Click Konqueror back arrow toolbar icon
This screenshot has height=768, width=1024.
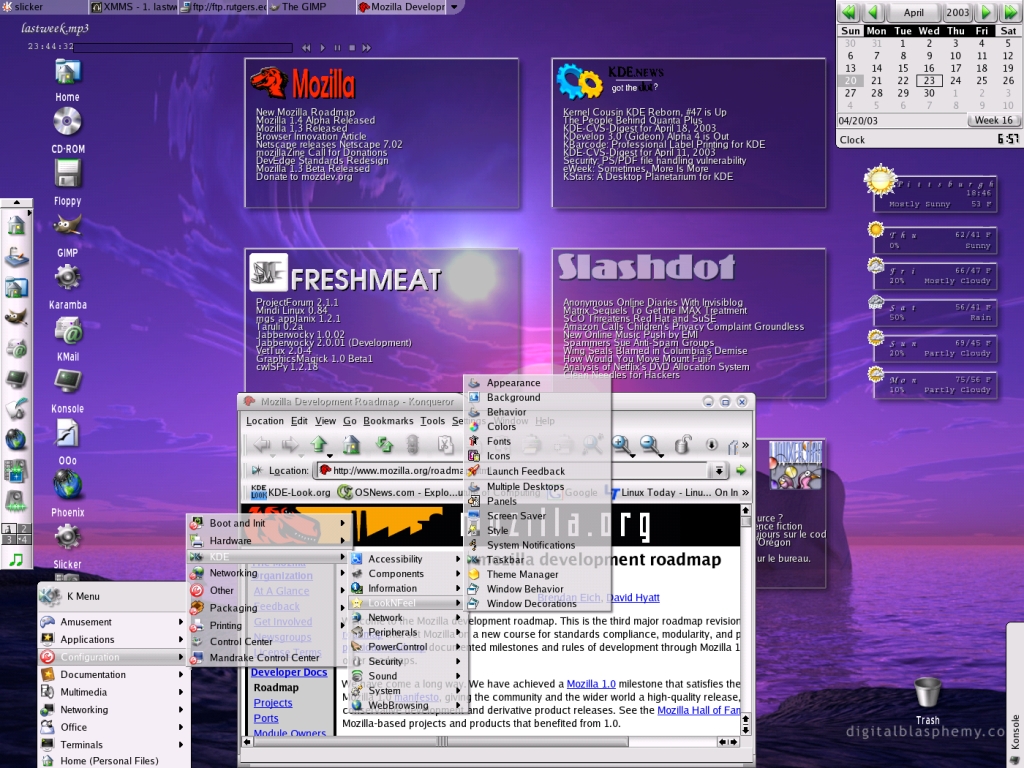point(263,445)
